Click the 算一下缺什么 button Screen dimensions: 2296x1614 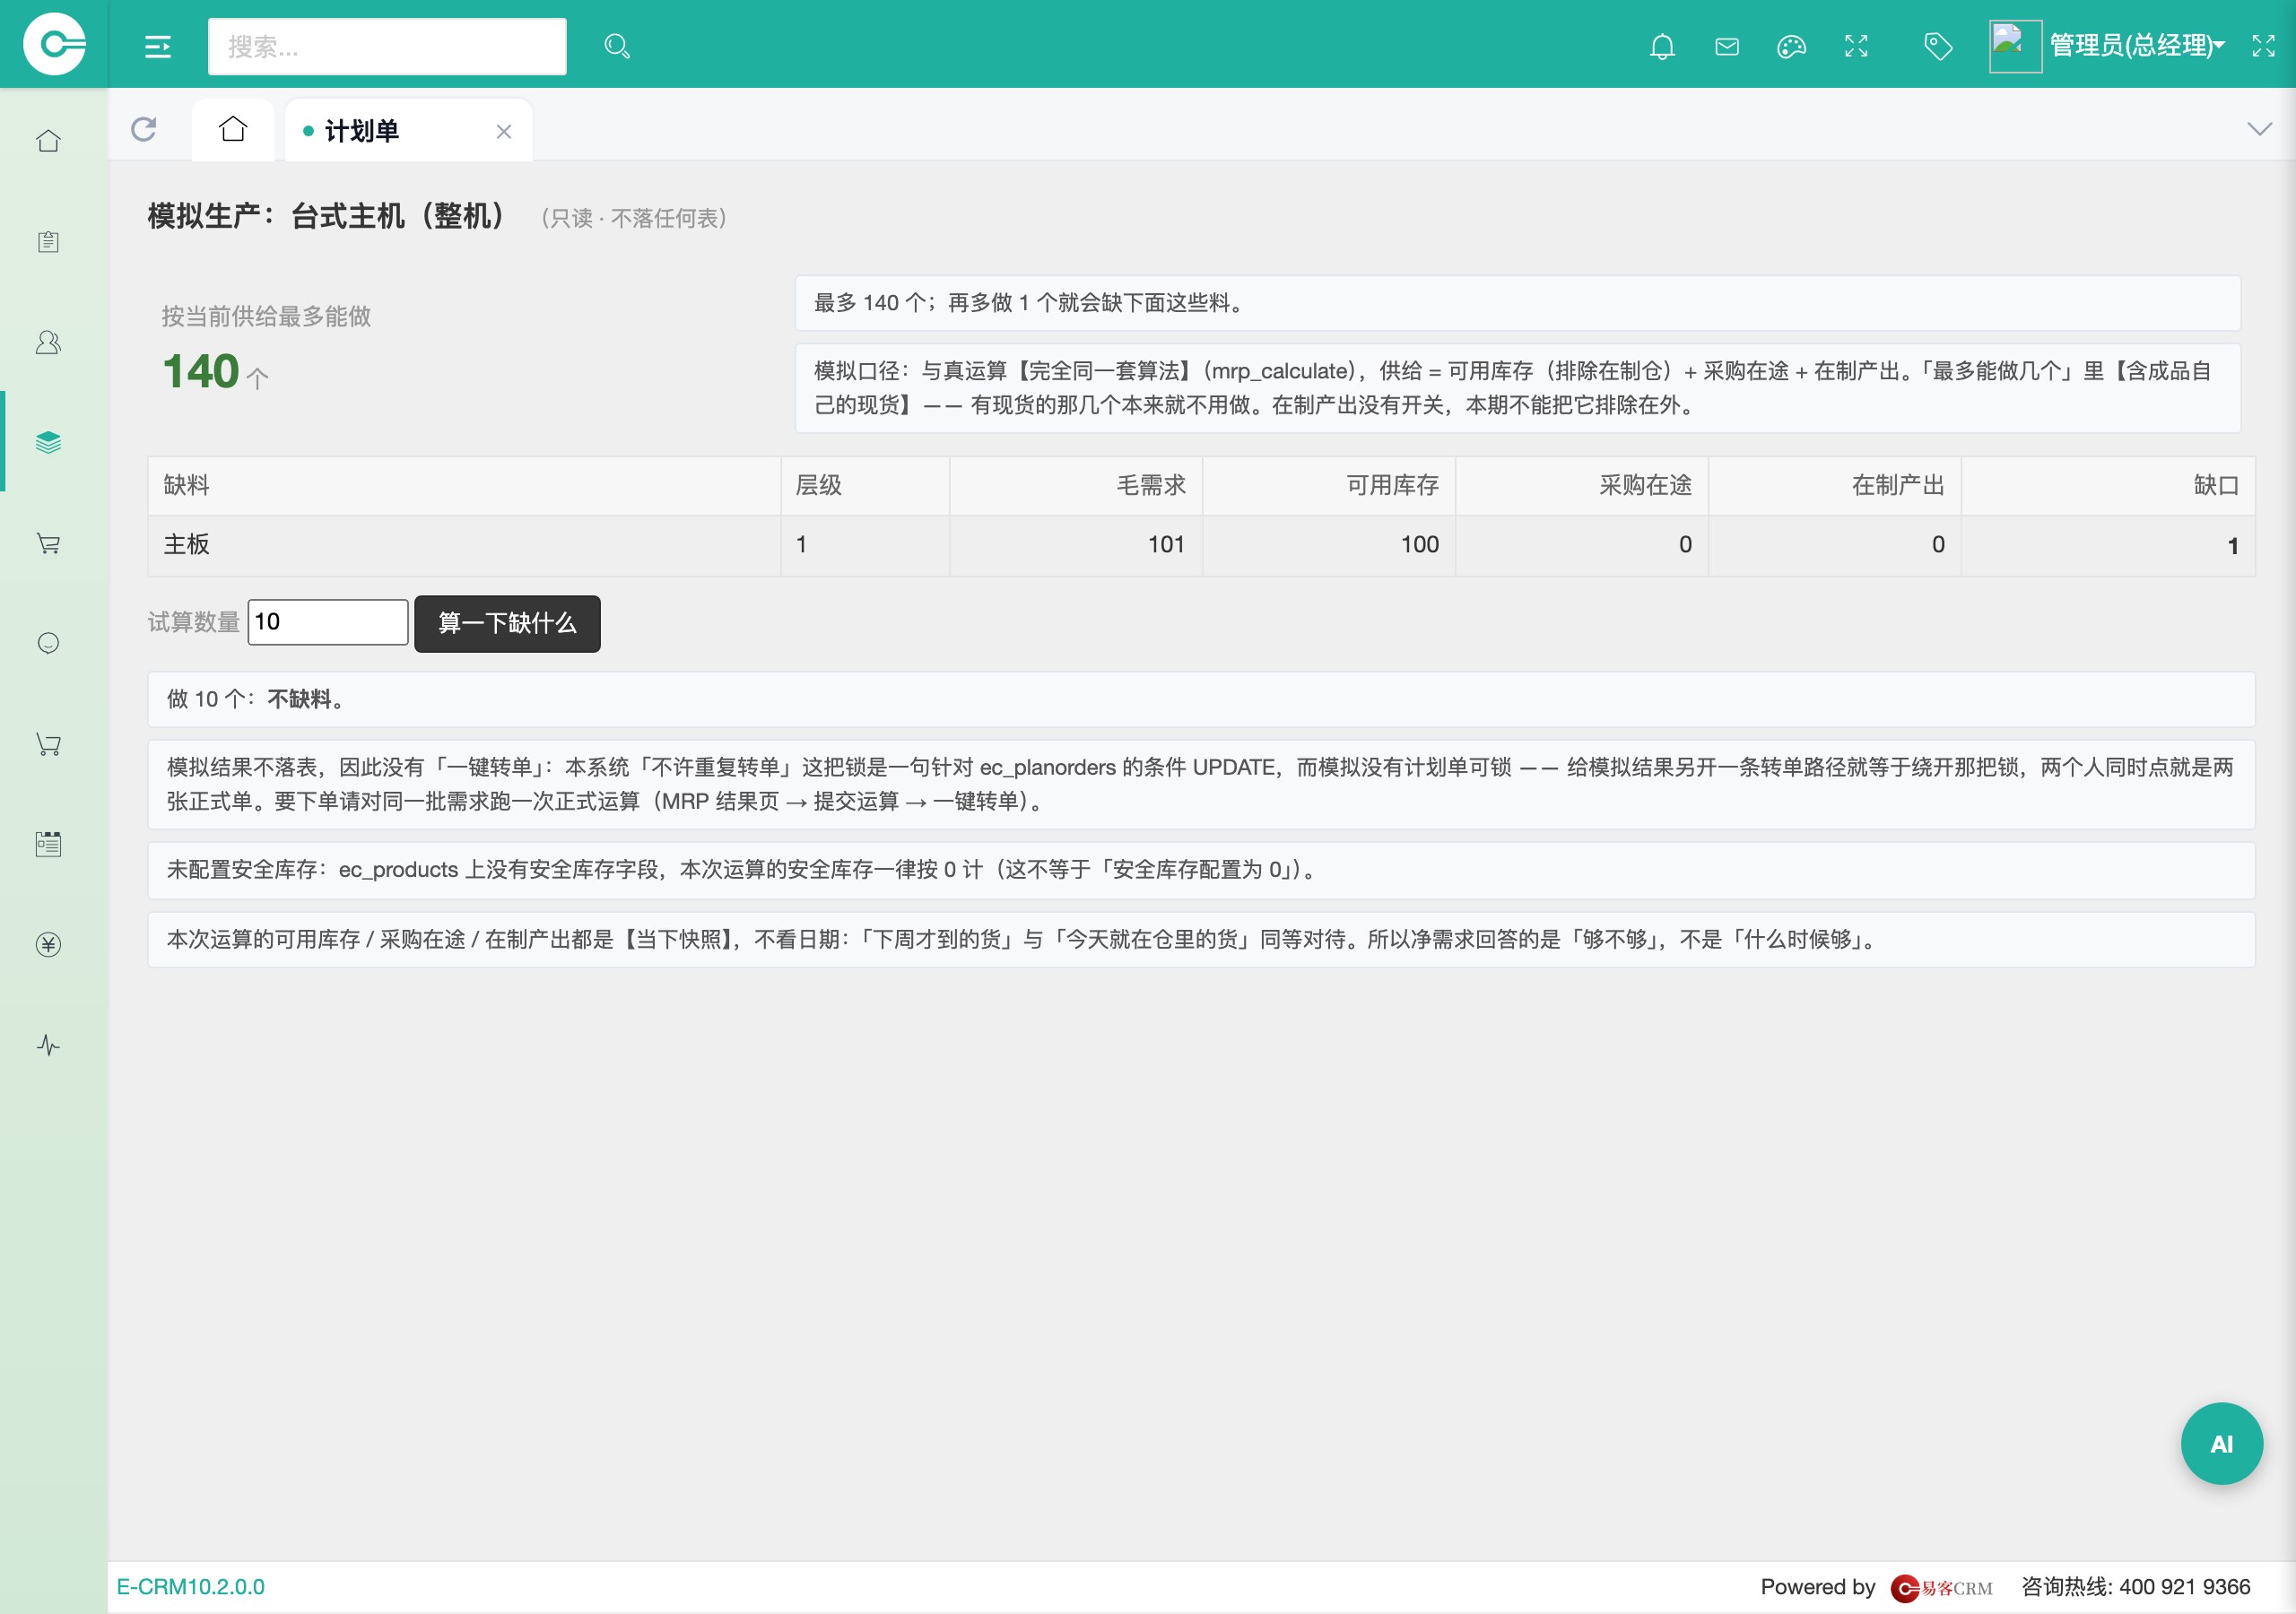coord(507,623)
